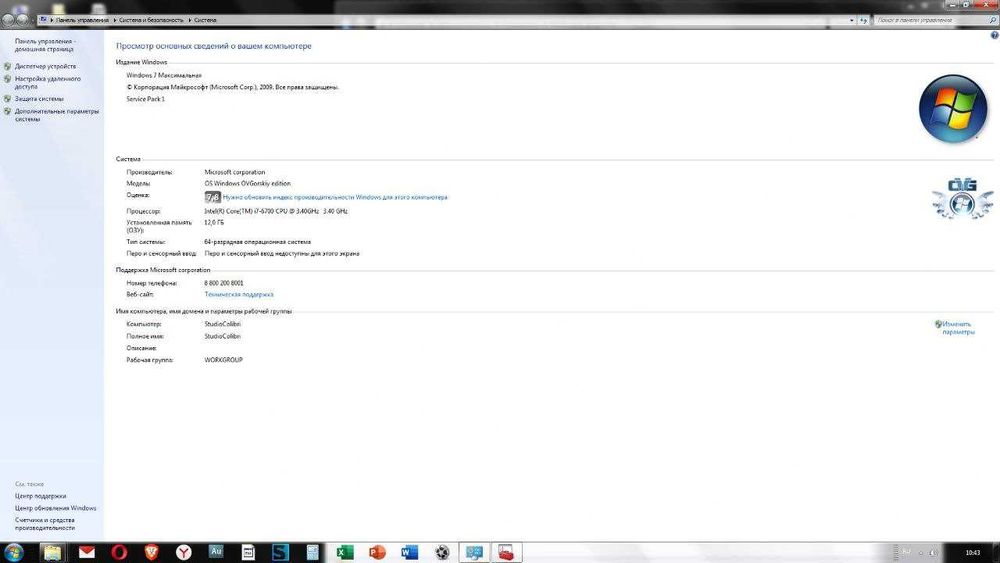The image size is (1000, 563).
Task: Open Диспетчер устройств link
Action: click(45, 66)
